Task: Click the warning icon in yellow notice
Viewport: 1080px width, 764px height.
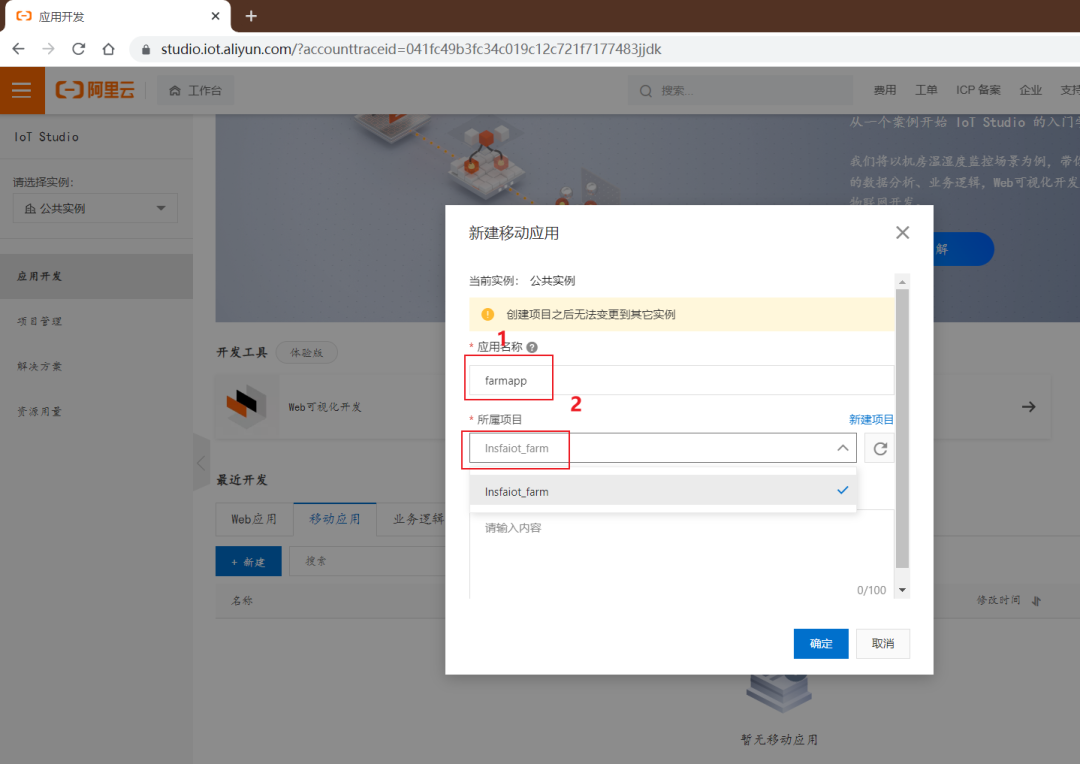Action: tap(488, 314)
